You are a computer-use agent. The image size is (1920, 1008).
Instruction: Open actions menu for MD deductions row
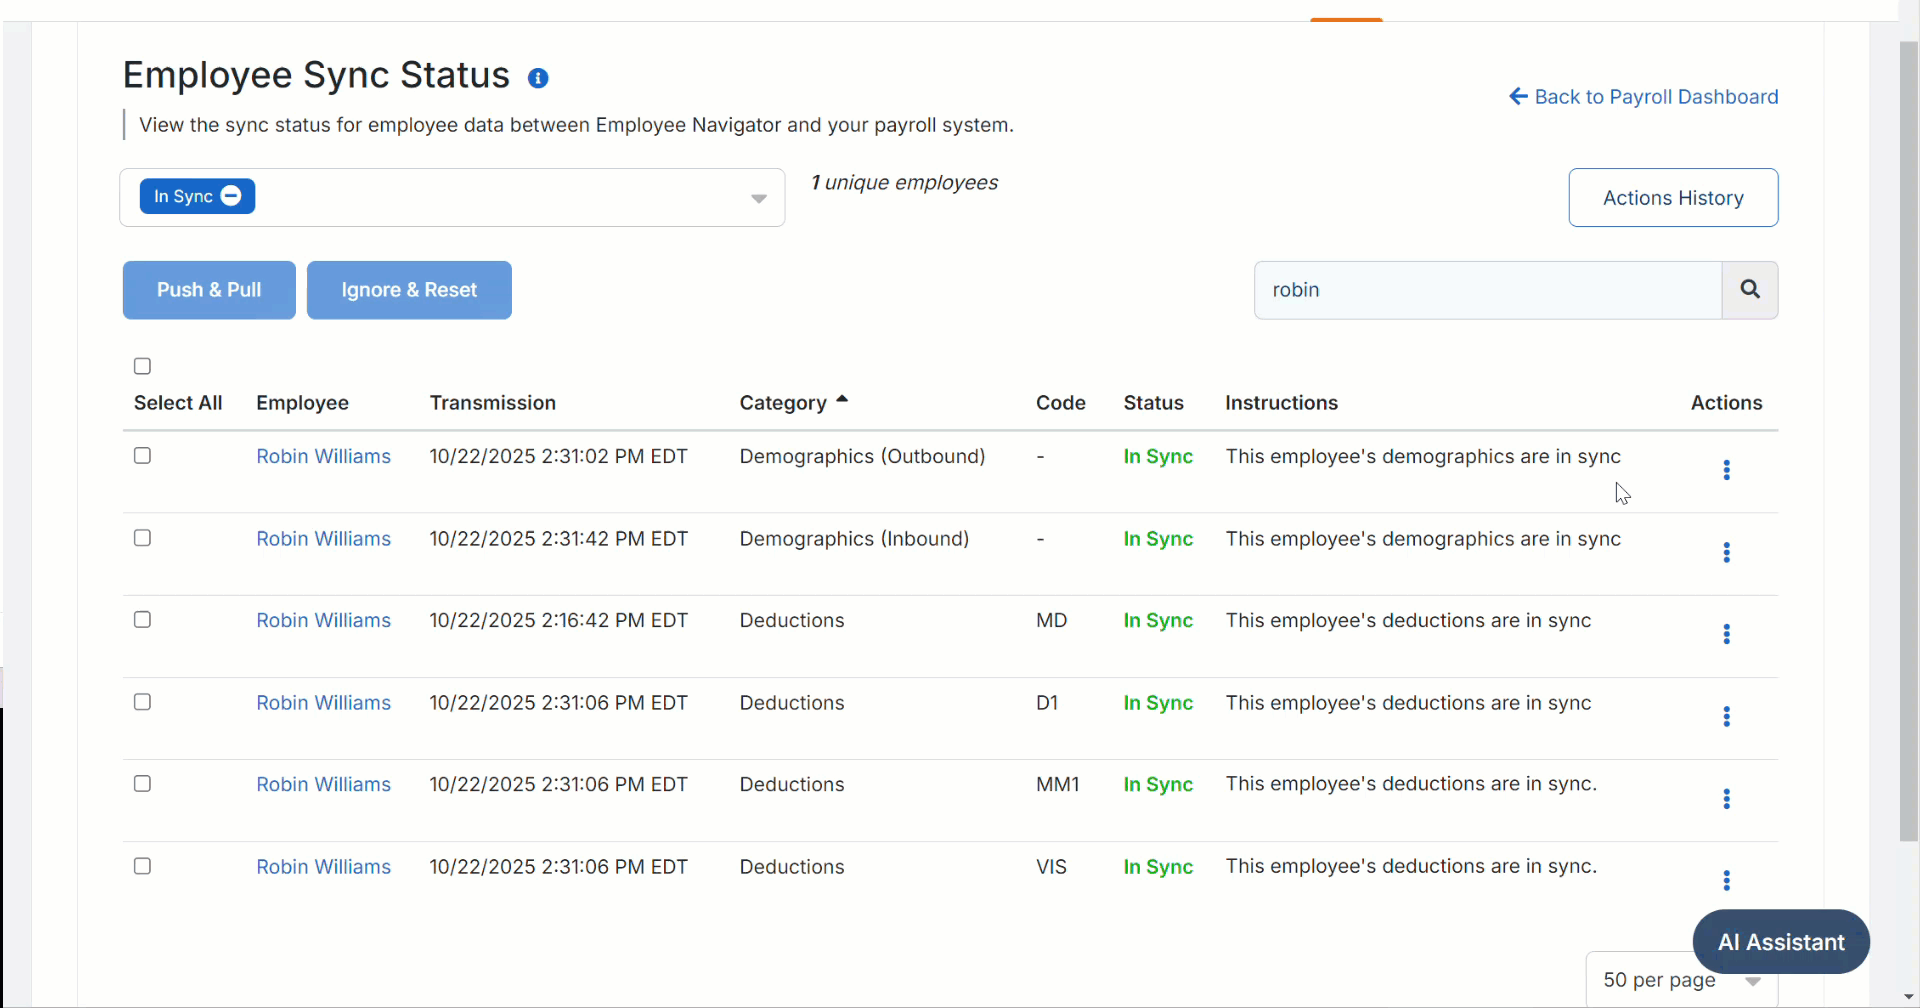[x=1726, y=634]
